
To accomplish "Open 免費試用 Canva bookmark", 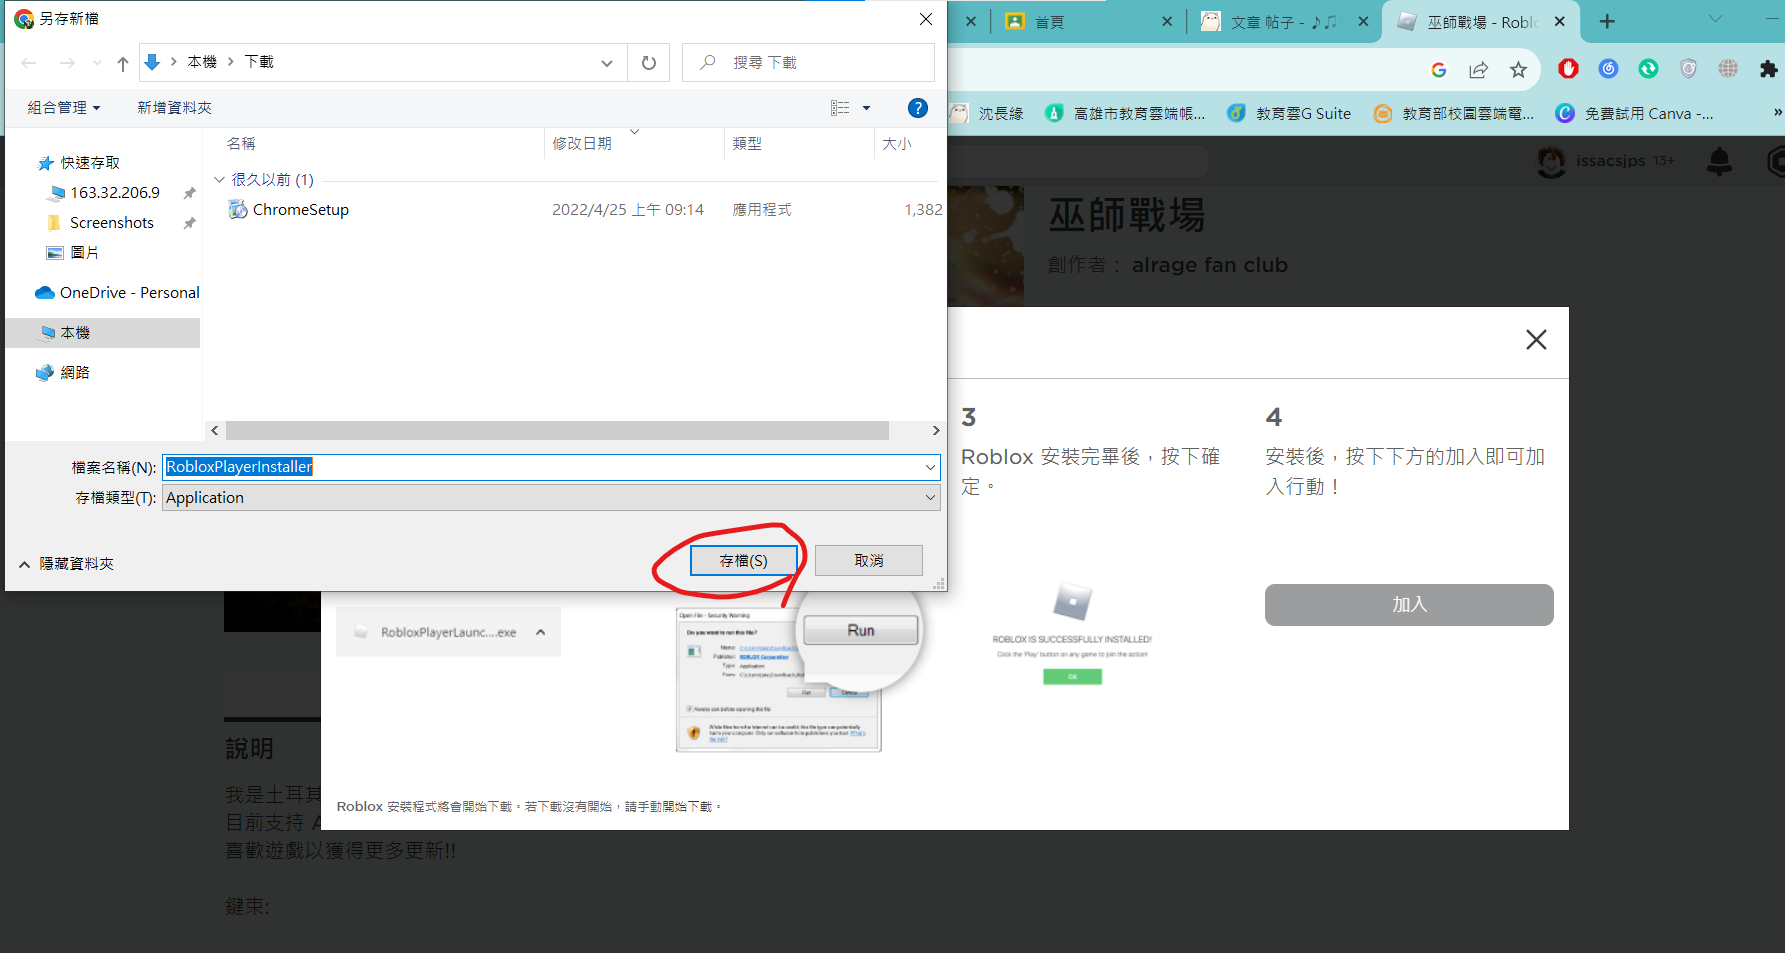I will click(1635, 114).
